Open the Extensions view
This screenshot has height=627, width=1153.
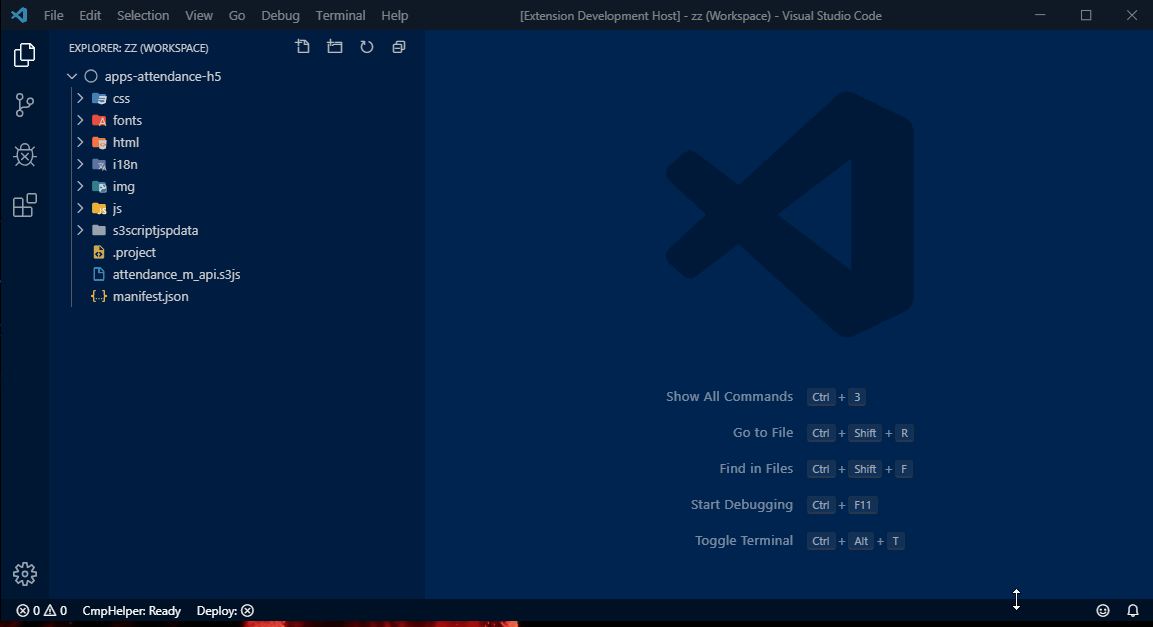pos(24,205)
